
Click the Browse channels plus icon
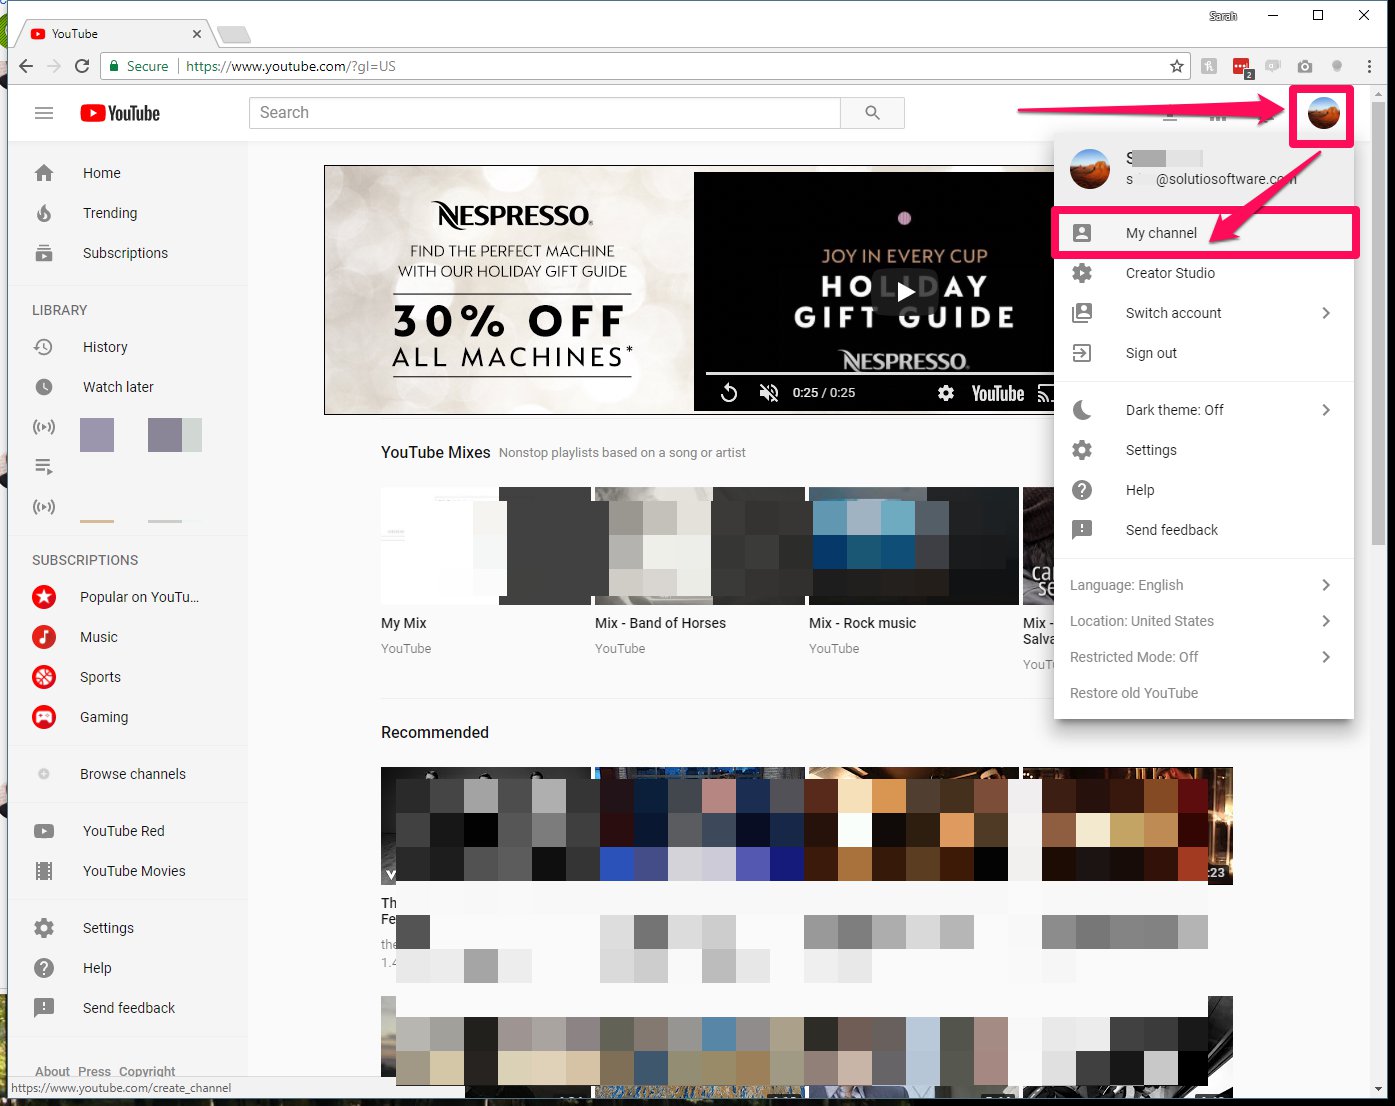pyautogui.click(x=44, y=774)
